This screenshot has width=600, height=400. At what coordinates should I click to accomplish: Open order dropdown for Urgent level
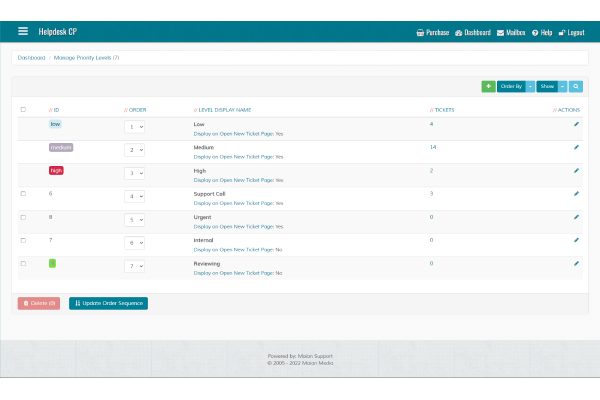[134, 220]
